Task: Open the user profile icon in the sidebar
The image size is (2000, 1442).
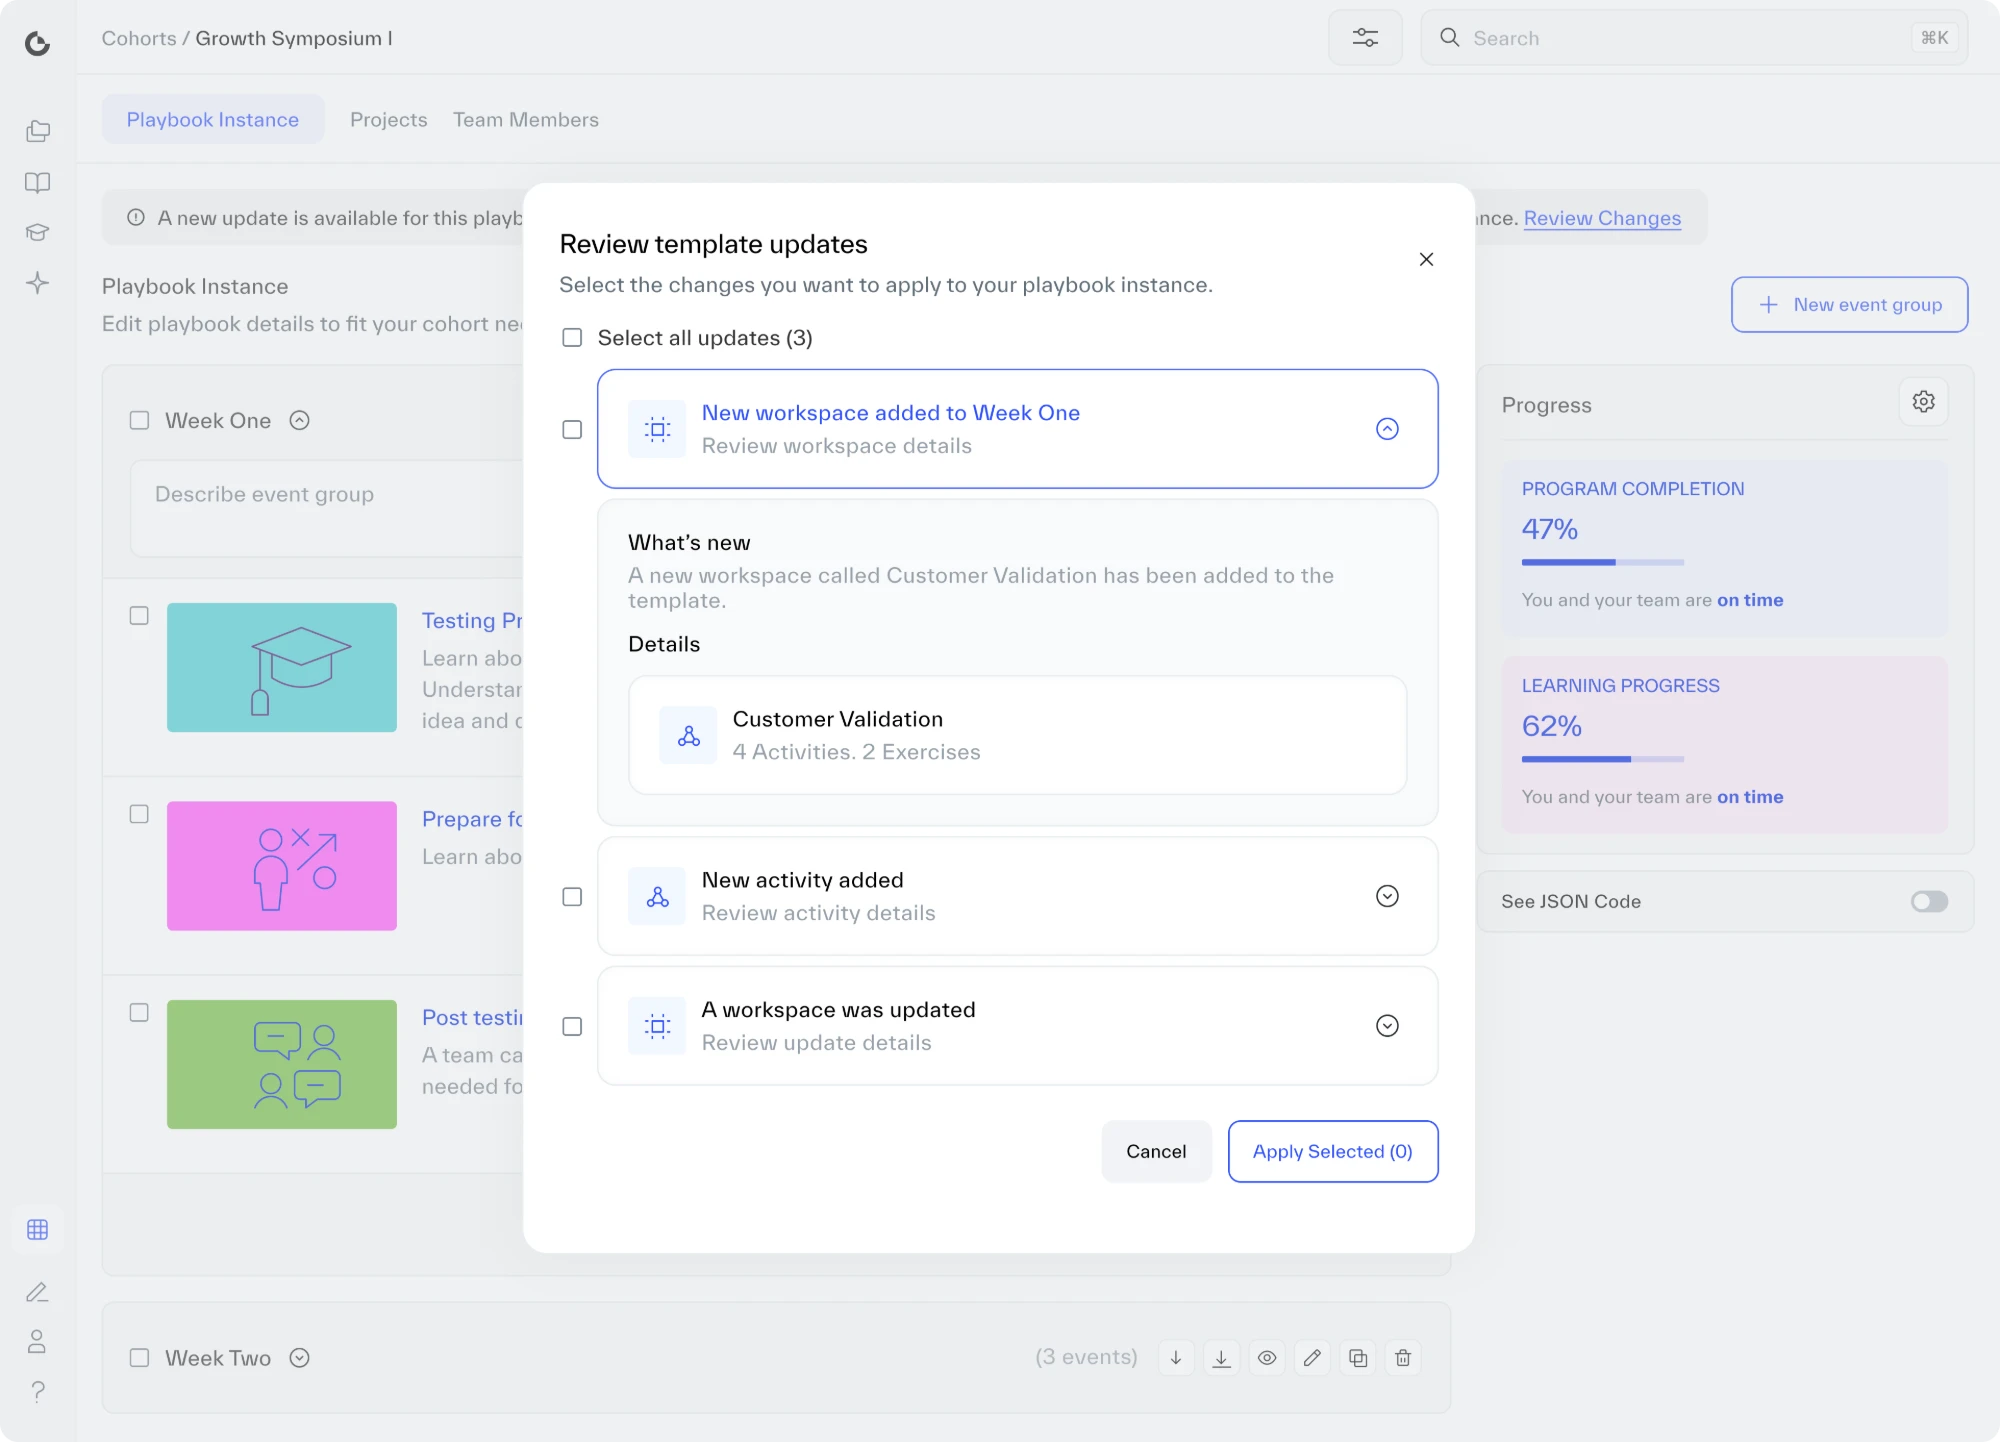Action: click(x=37, y=1341)
